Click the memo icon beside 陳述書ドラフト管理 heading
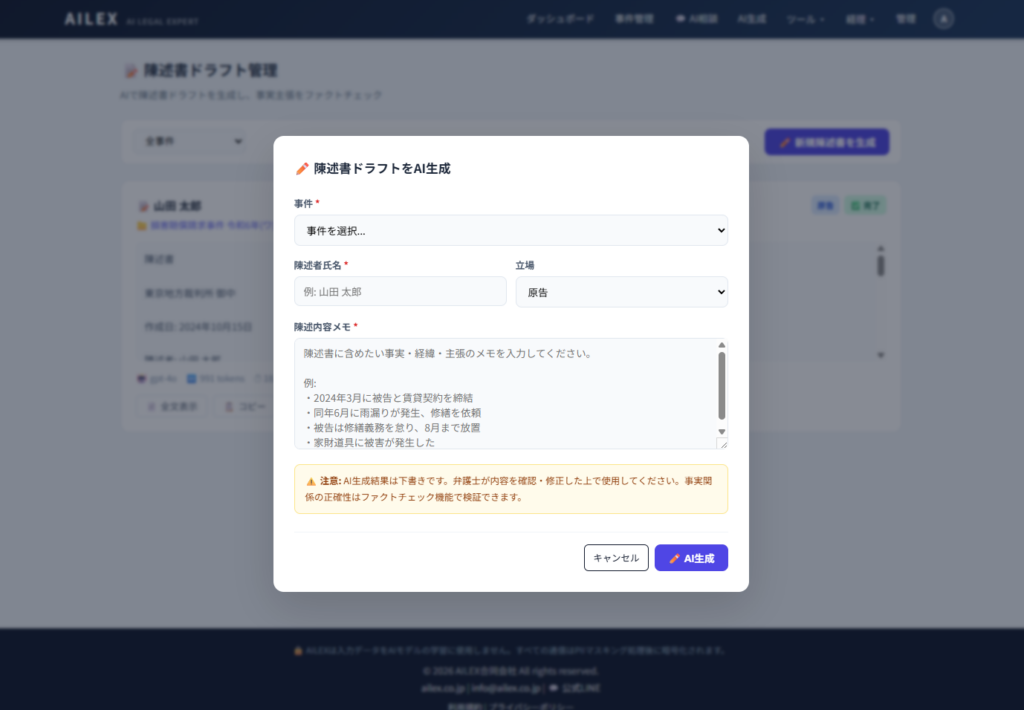Viewport: 1024px width, 710px height. click(130, 70)
